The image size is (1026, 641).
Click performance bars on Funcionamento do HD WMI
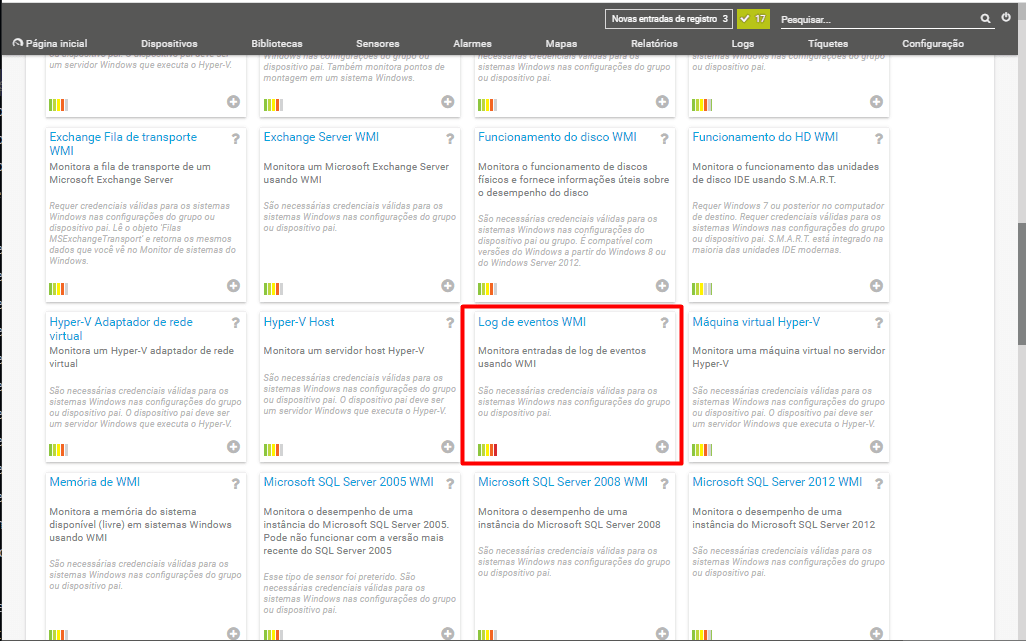(702, 289)
